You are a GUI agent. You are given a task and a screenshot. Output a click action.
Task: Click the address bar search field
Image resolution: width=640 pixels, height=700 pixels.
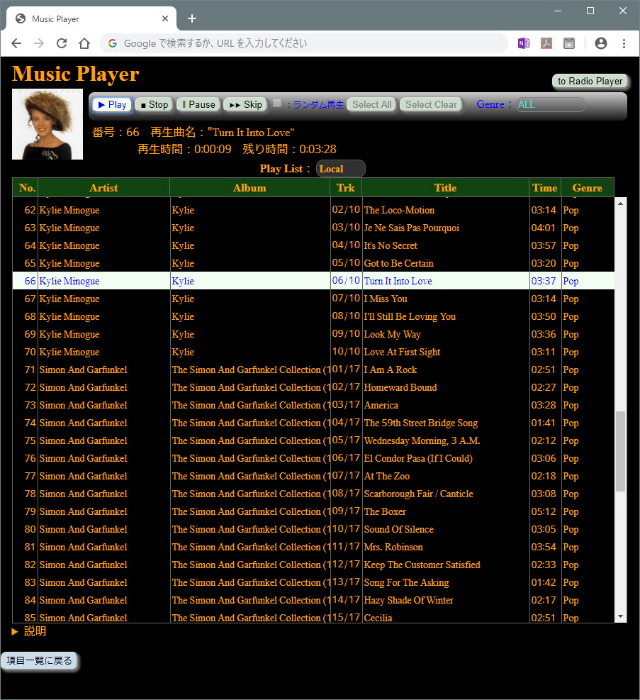coord(303,43)
